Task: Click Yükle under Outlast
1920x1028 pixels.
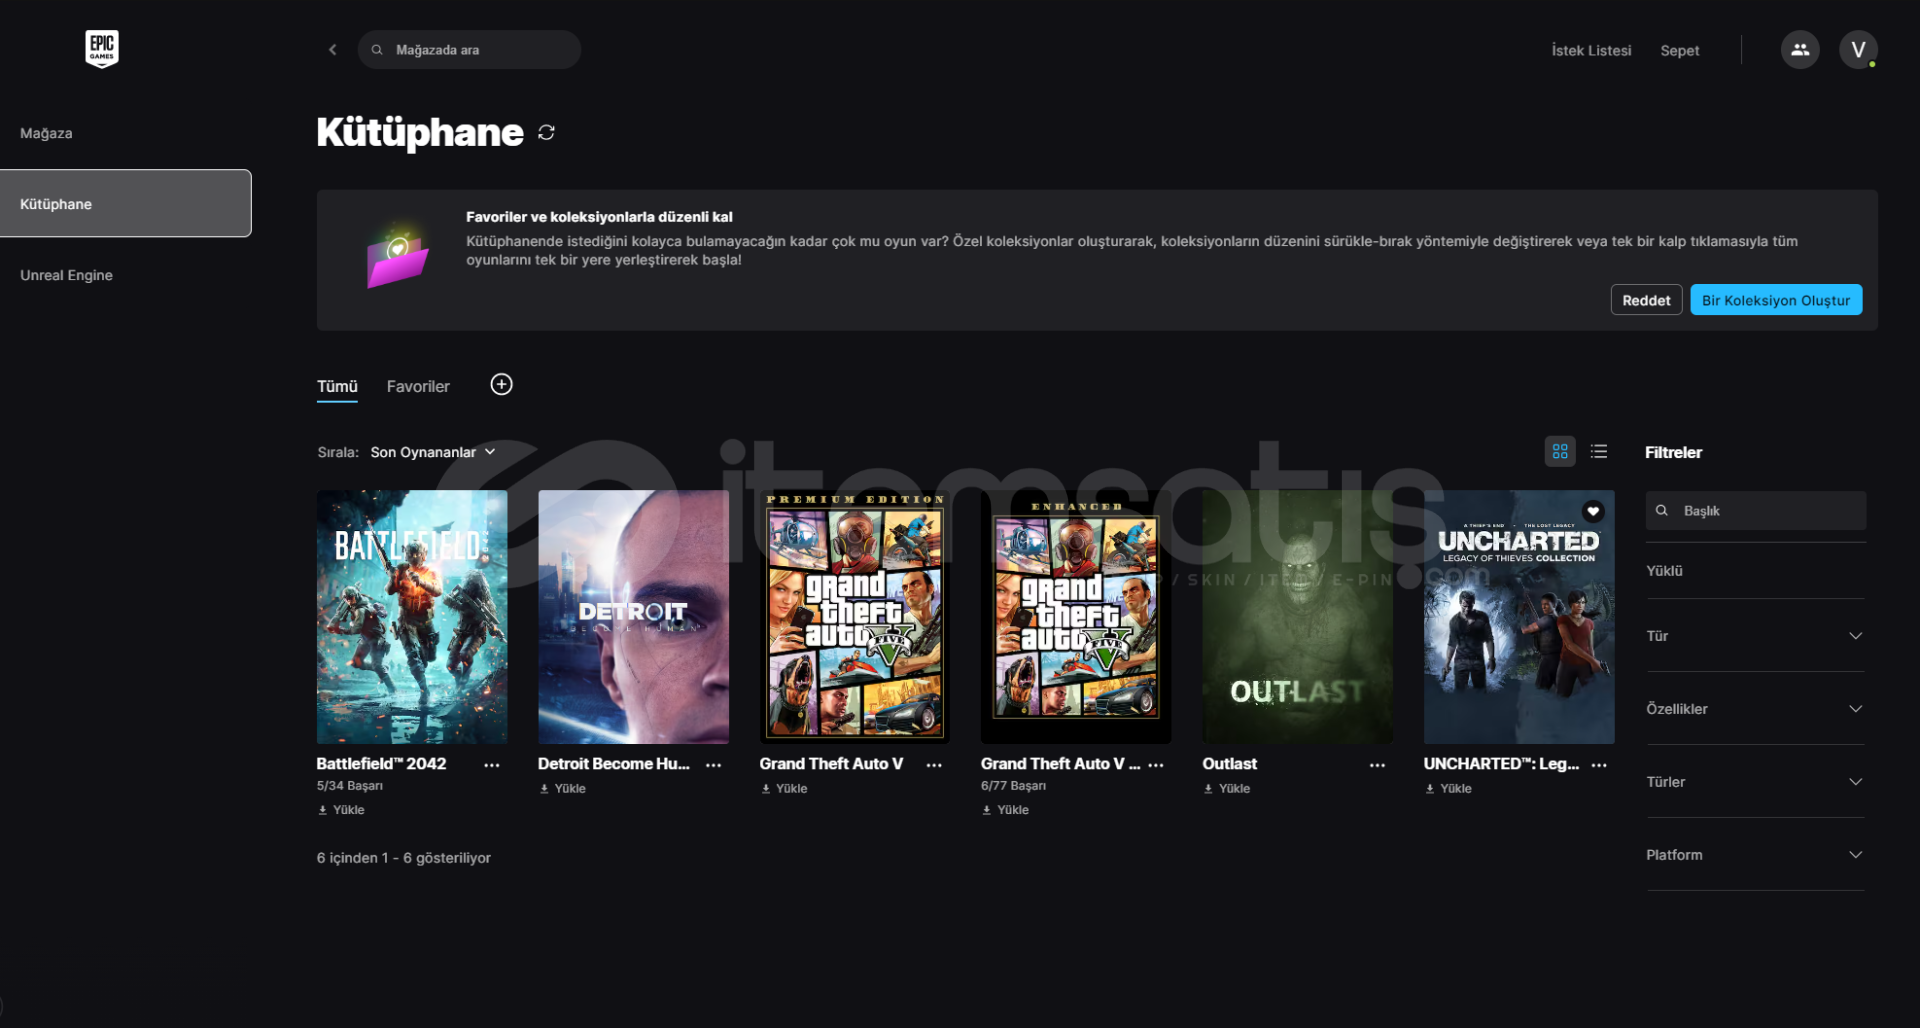Action: click(x=1227, y=789)
